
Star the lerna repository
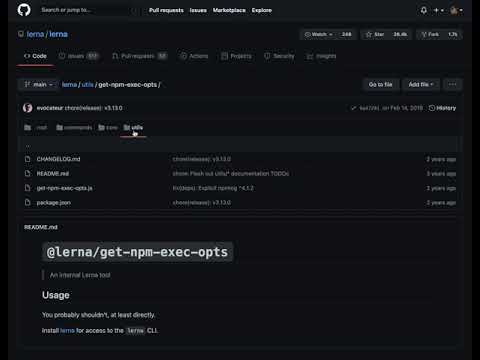pos(375,34)
